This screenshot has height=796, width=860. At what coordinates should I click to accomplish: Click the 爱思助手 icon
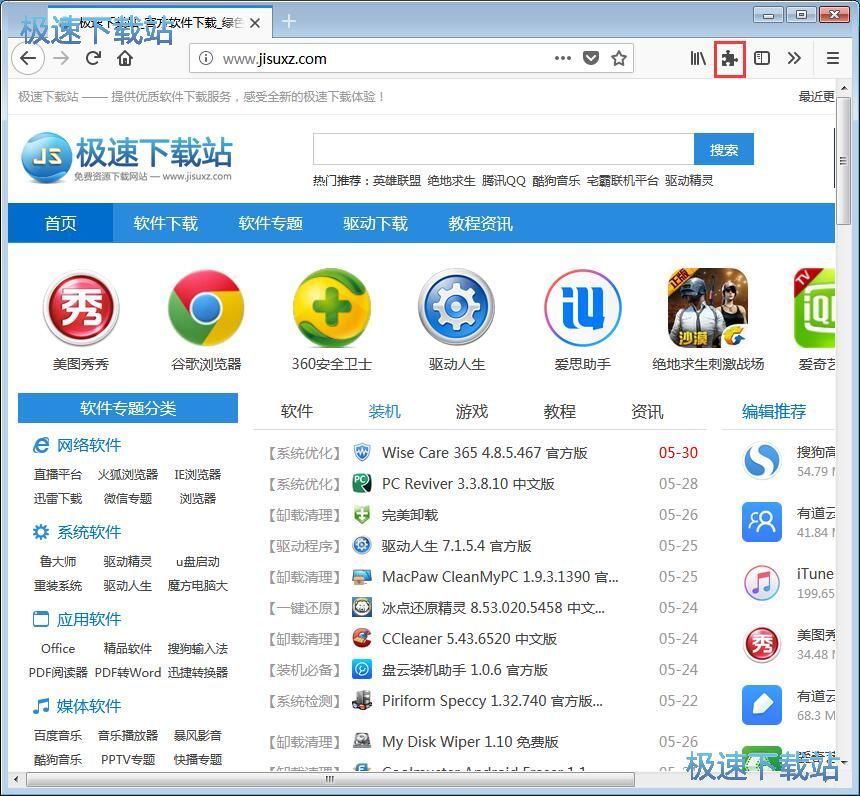(582, 308)
